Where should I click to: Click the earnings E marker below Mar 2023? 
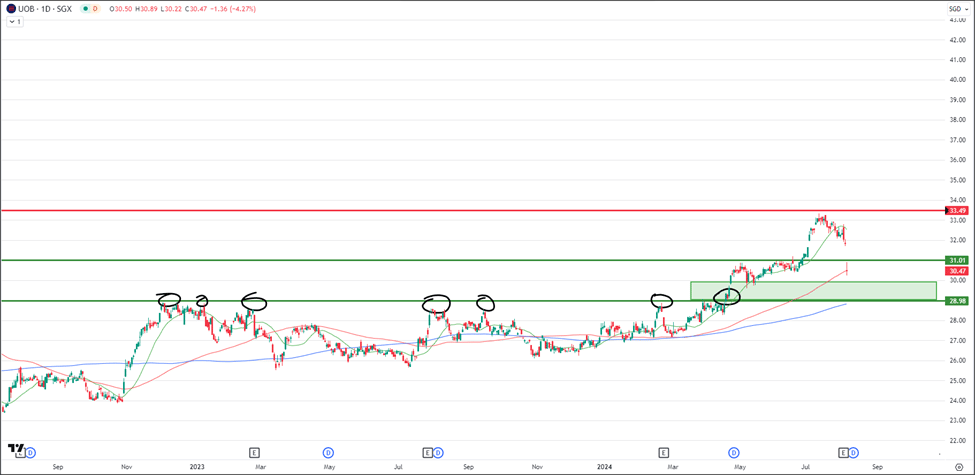pyautogui.click(x=253, y=452)
